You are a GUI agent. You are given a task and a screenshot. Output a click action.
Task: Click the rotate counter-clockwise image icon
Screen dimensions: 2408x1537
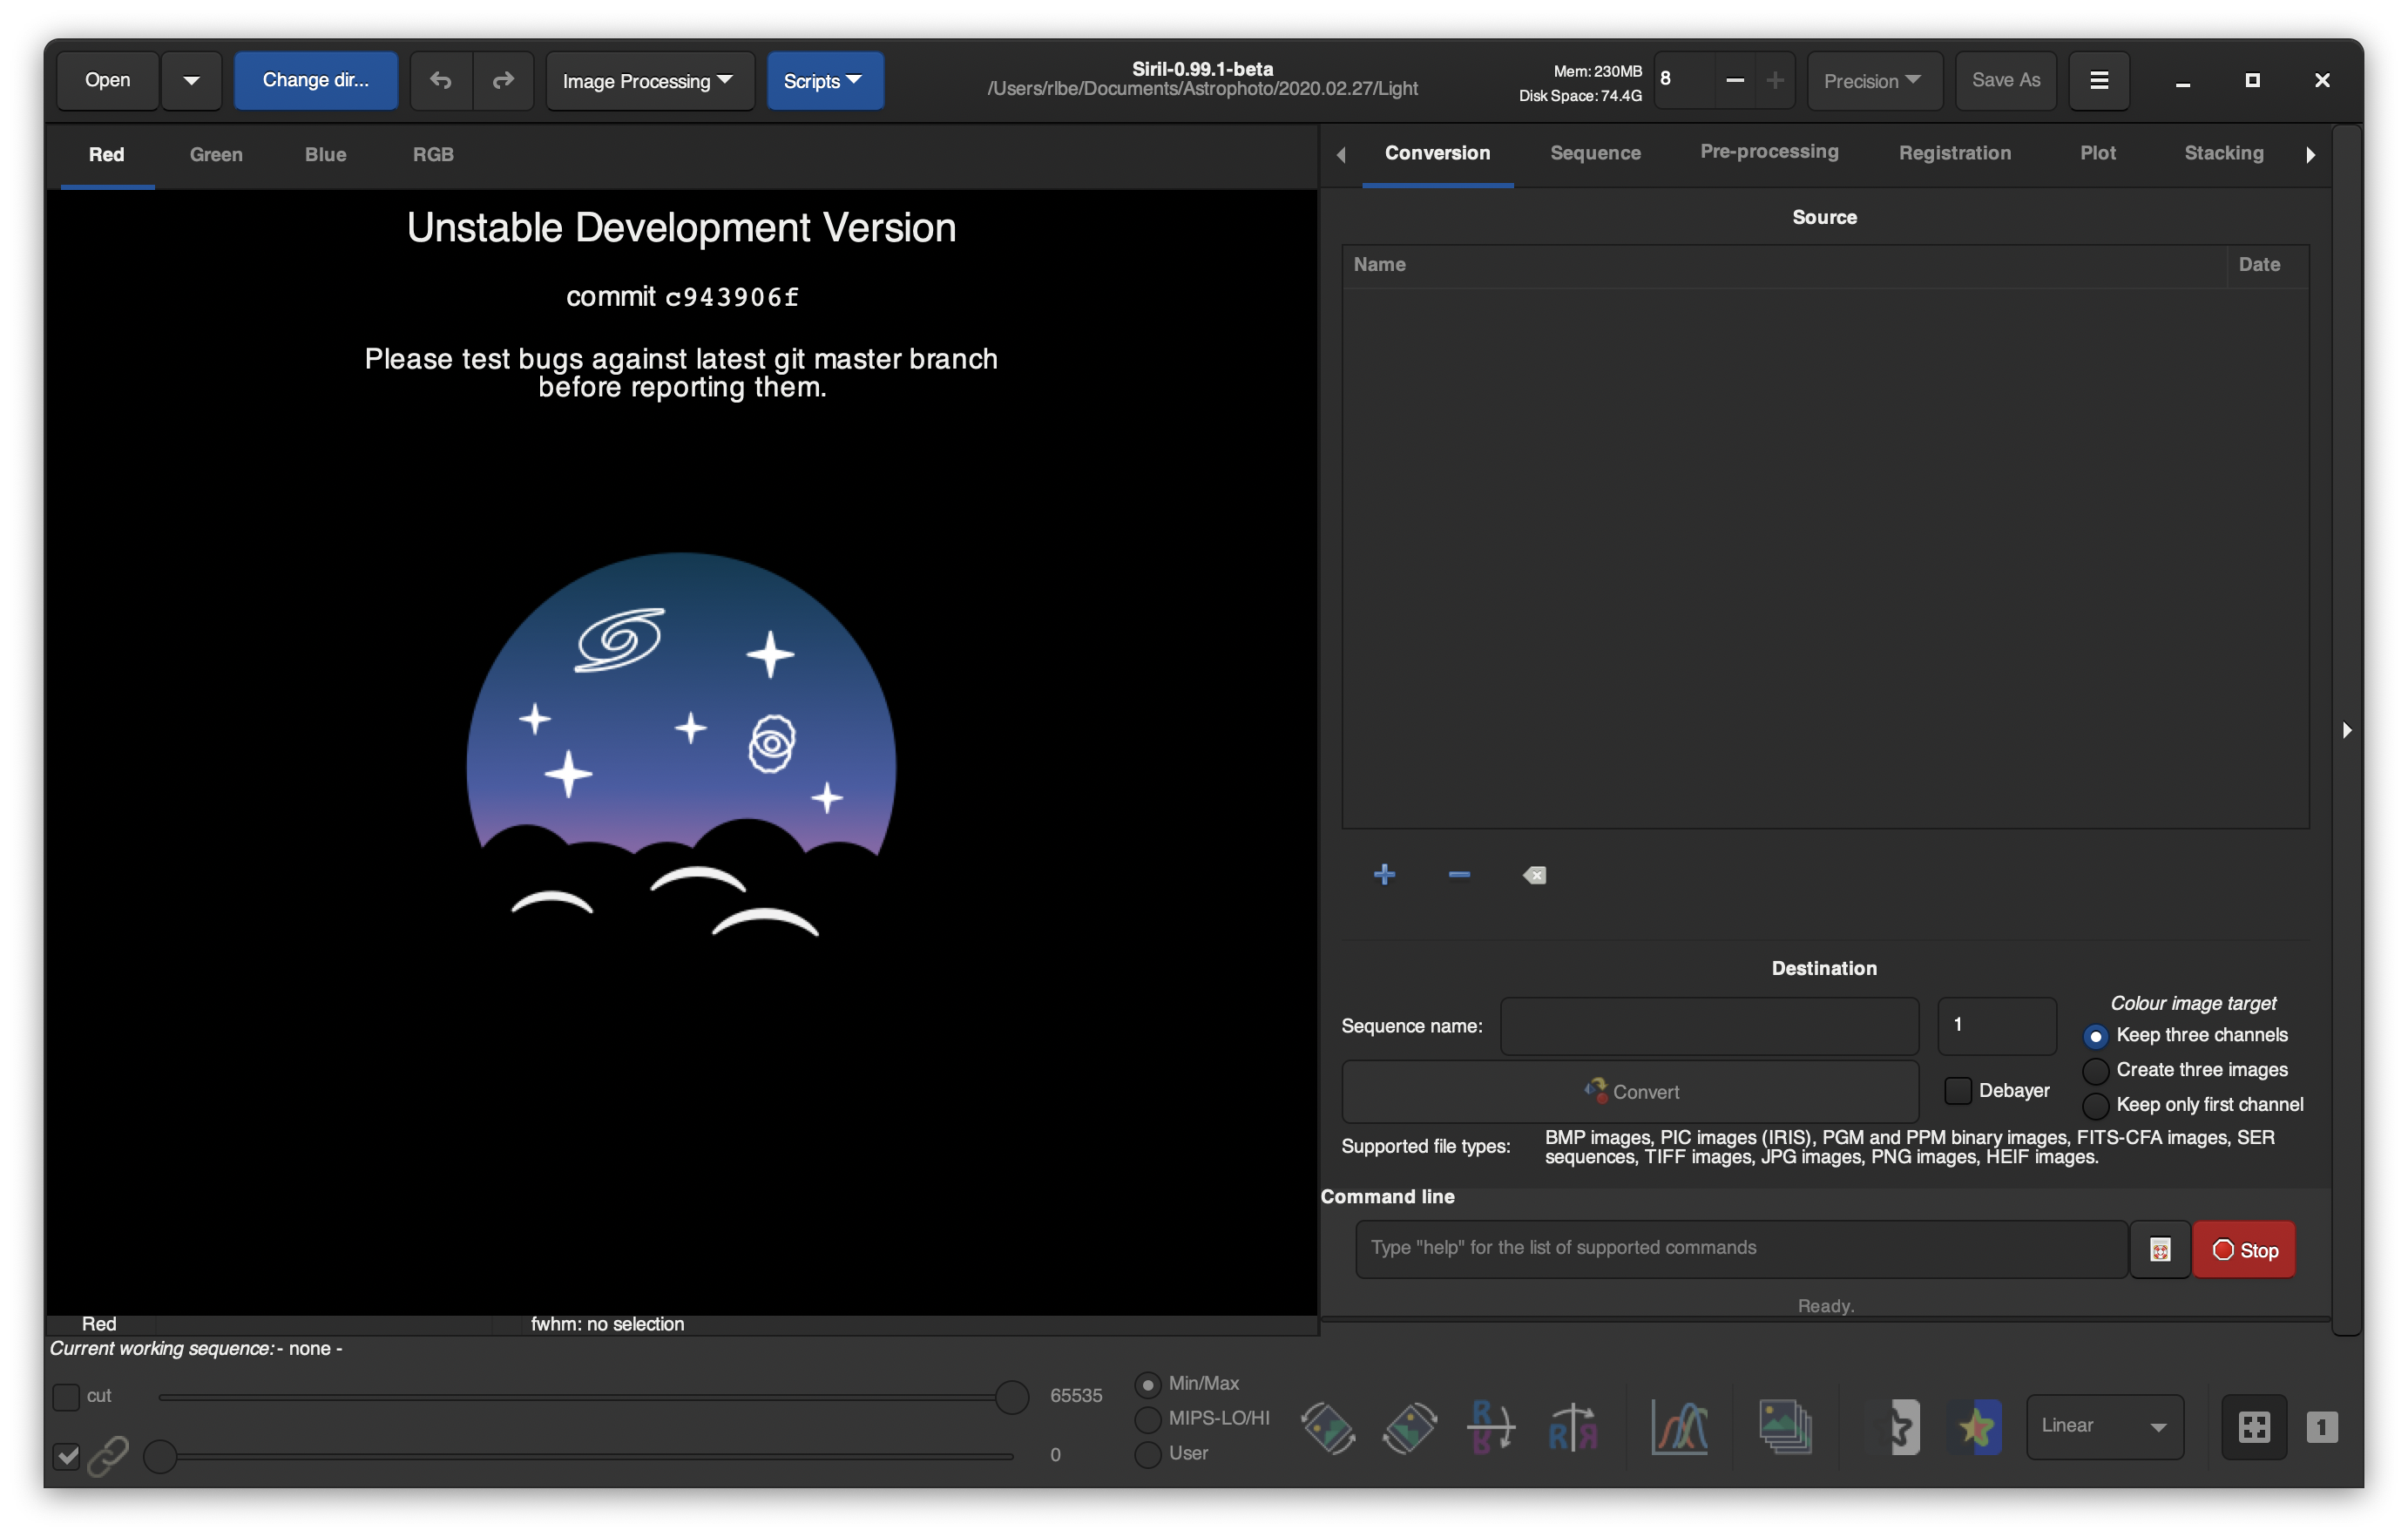tap(1327, 1427)
